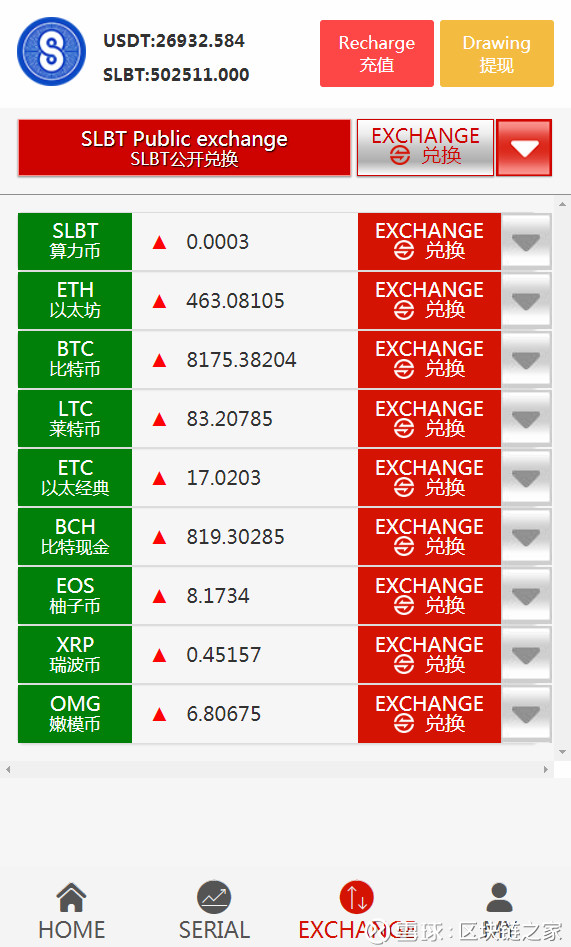Open the SERIAL chart icon

coord(214,897)
